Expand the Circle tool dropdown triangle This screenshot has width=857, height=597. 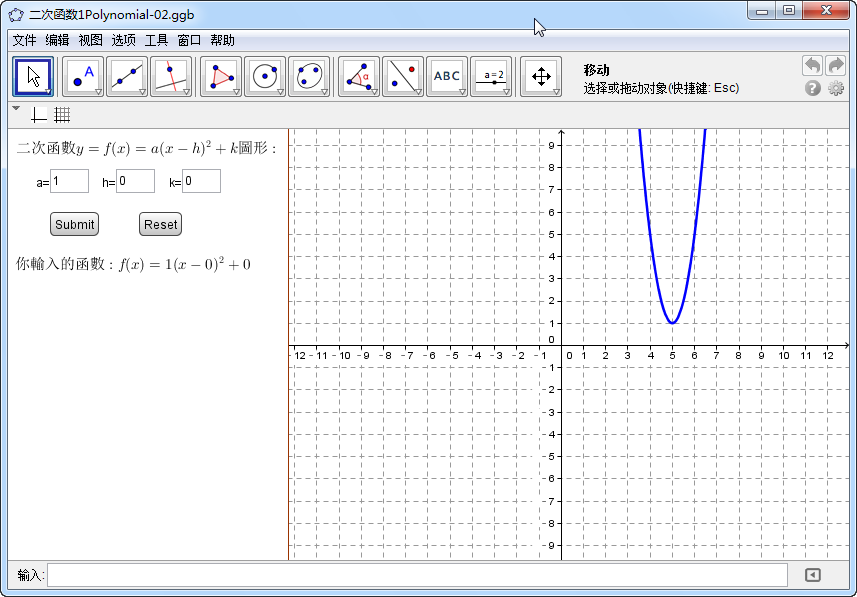click(x=280, y=92)
